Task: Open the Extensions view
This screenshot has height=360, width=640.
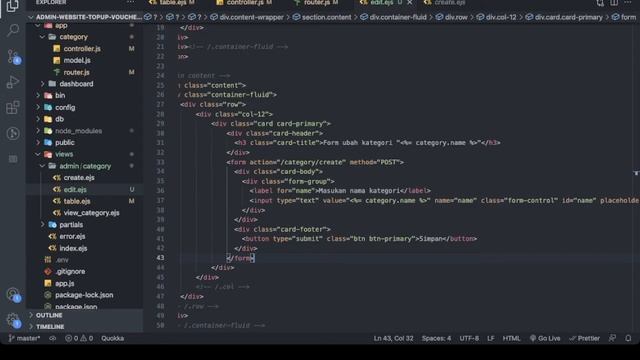Action: [13, 108]
